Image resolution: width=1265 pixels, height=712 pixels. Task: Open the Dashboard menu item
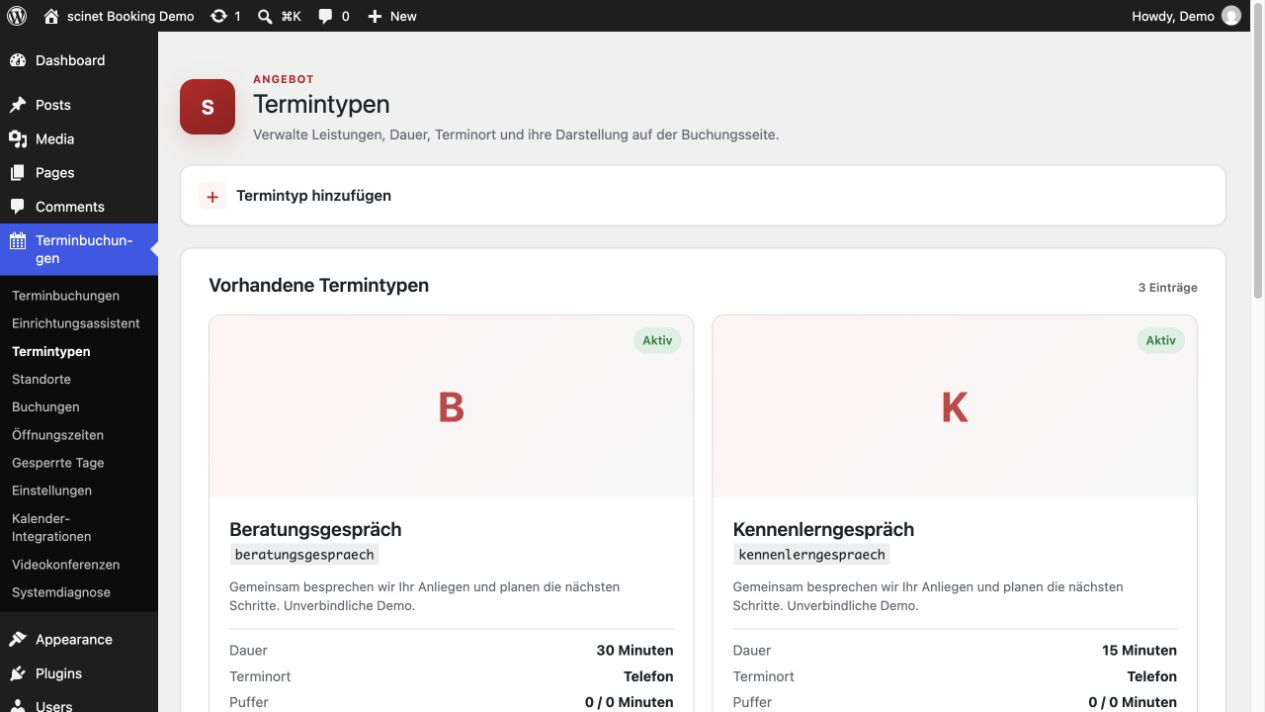point(70,60)
